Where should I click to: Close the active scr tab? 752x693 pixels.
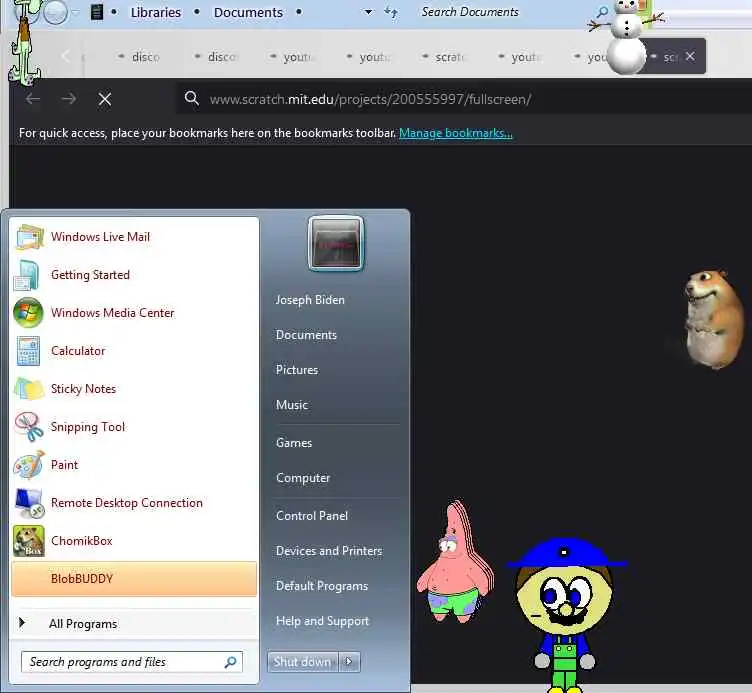coord(690,56)
